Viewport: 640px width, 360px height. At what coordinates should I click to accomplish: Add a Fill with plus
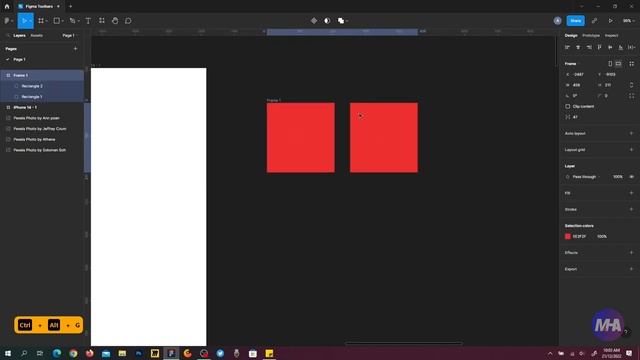click(x=631, y=193)
